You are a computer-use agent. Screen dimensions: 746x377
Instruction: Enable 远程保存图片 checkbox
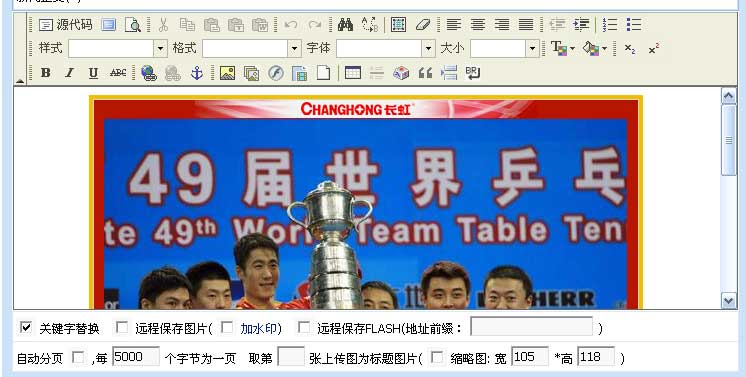[x=122, y=327]
